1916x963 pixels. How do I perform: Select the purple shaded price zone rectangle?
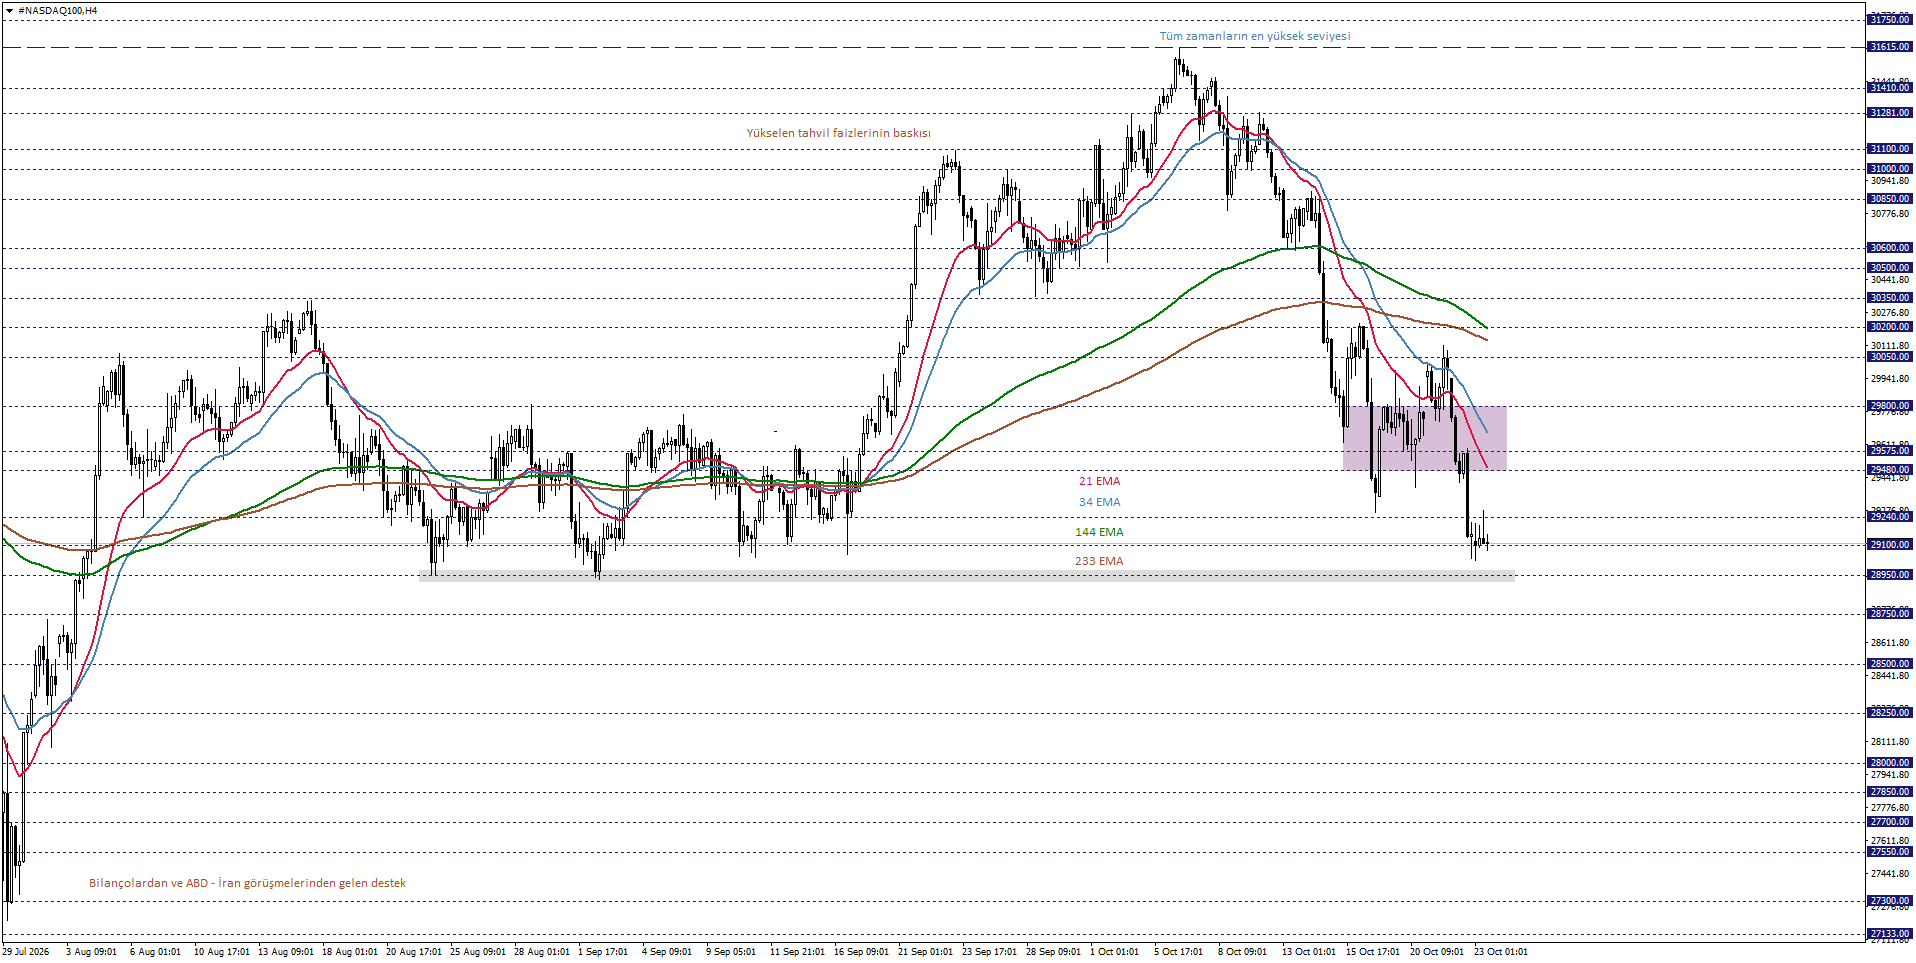(x=1425, y=438)
